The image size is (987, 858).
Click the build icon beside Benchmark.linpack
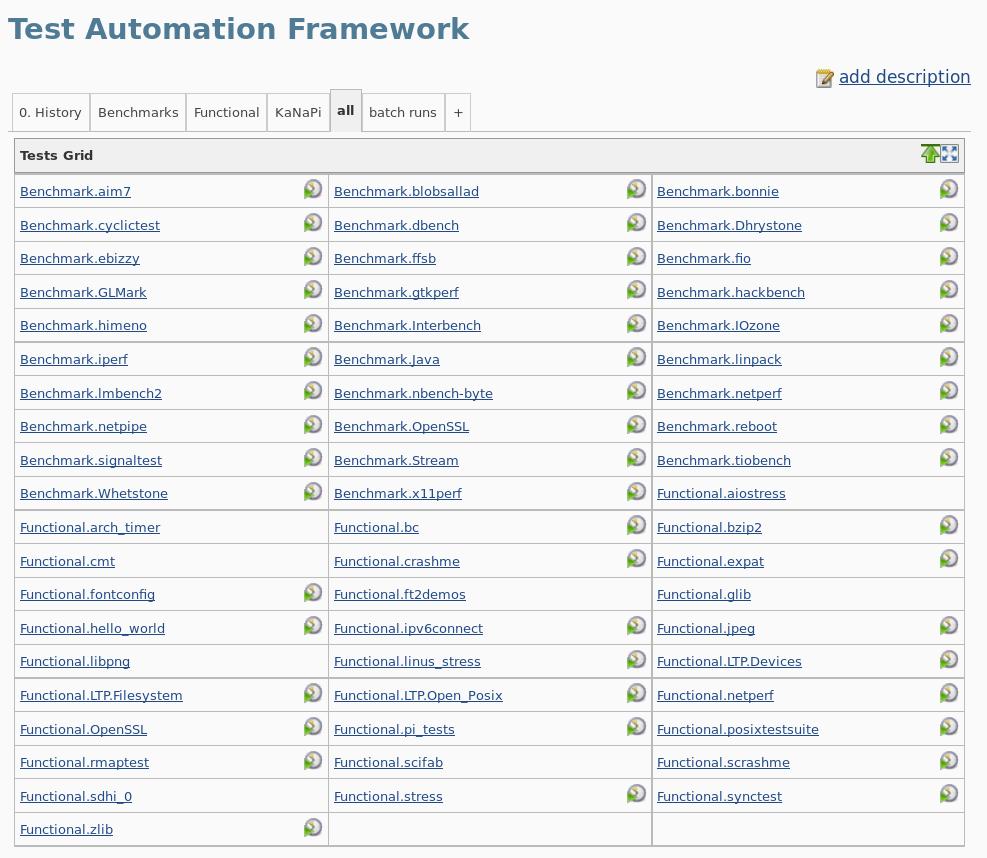[949, 357]
